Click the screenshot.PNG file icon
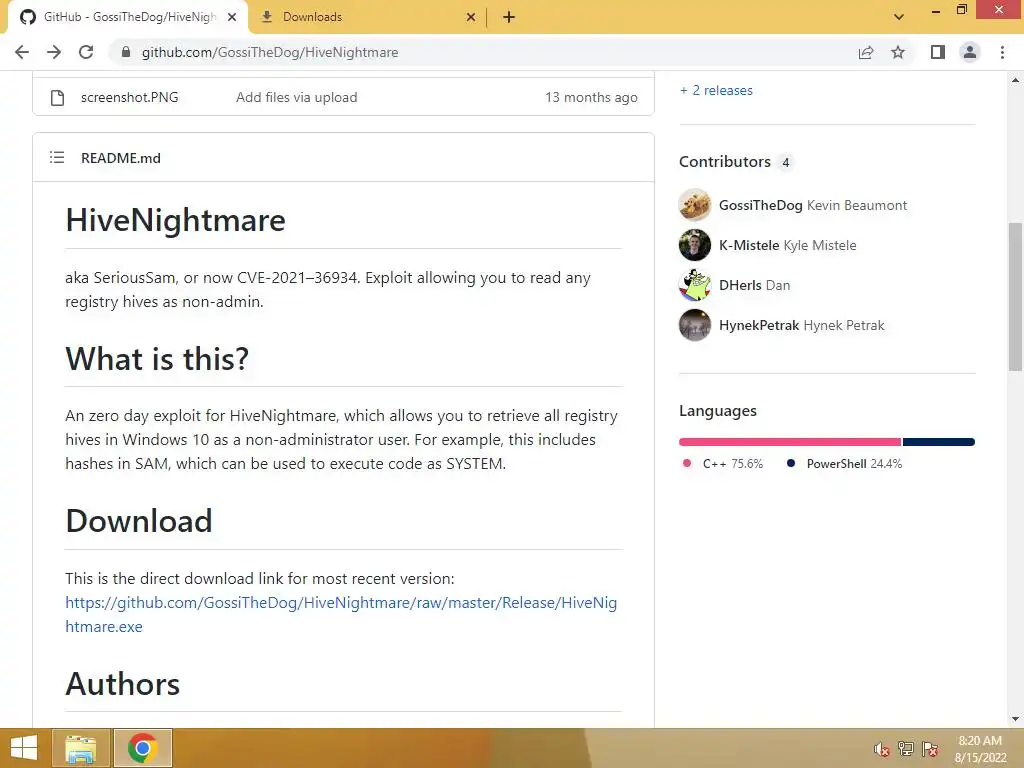The image size is (1024, 768). coord(57,97)
